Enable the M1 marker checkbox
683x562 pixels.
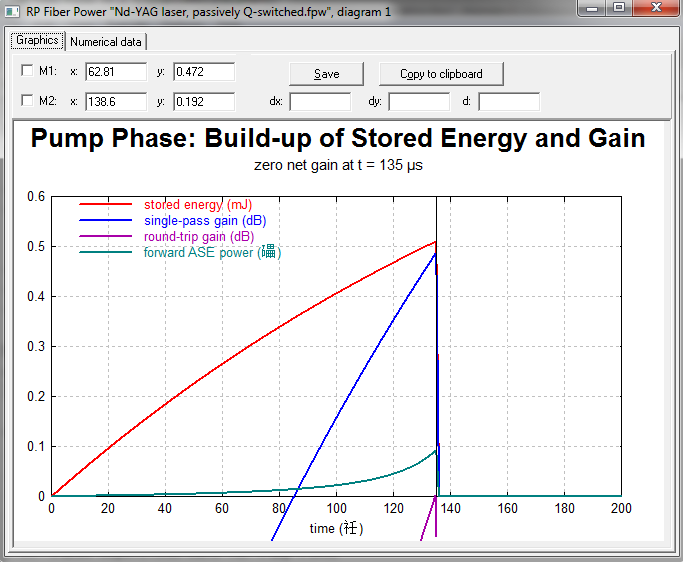pos(27,72)
